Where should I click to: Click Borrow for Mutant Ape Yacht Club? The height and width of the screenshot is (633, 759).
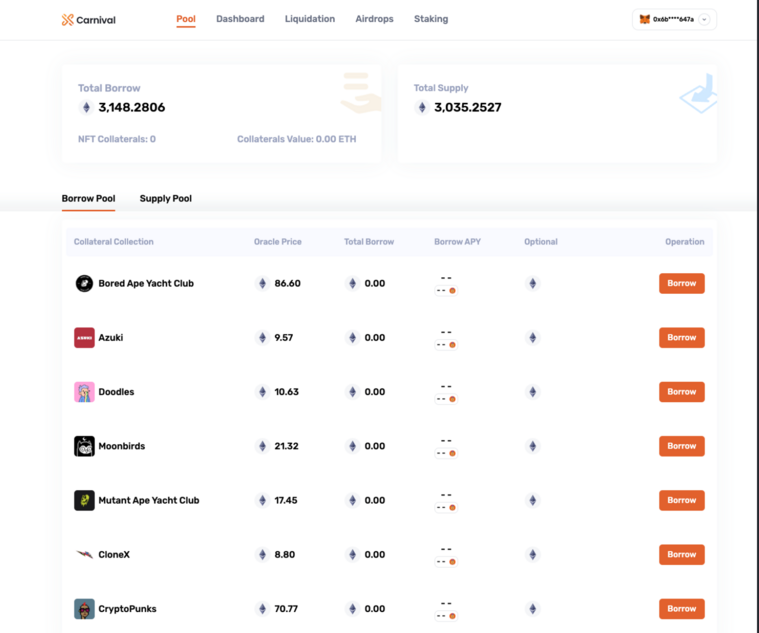(682, 500)
